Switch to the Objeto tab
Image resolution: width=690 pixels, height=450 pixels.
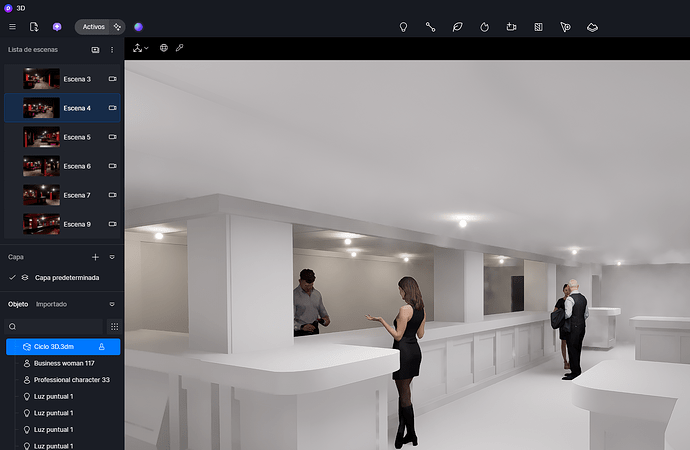[x=18, y=304]
